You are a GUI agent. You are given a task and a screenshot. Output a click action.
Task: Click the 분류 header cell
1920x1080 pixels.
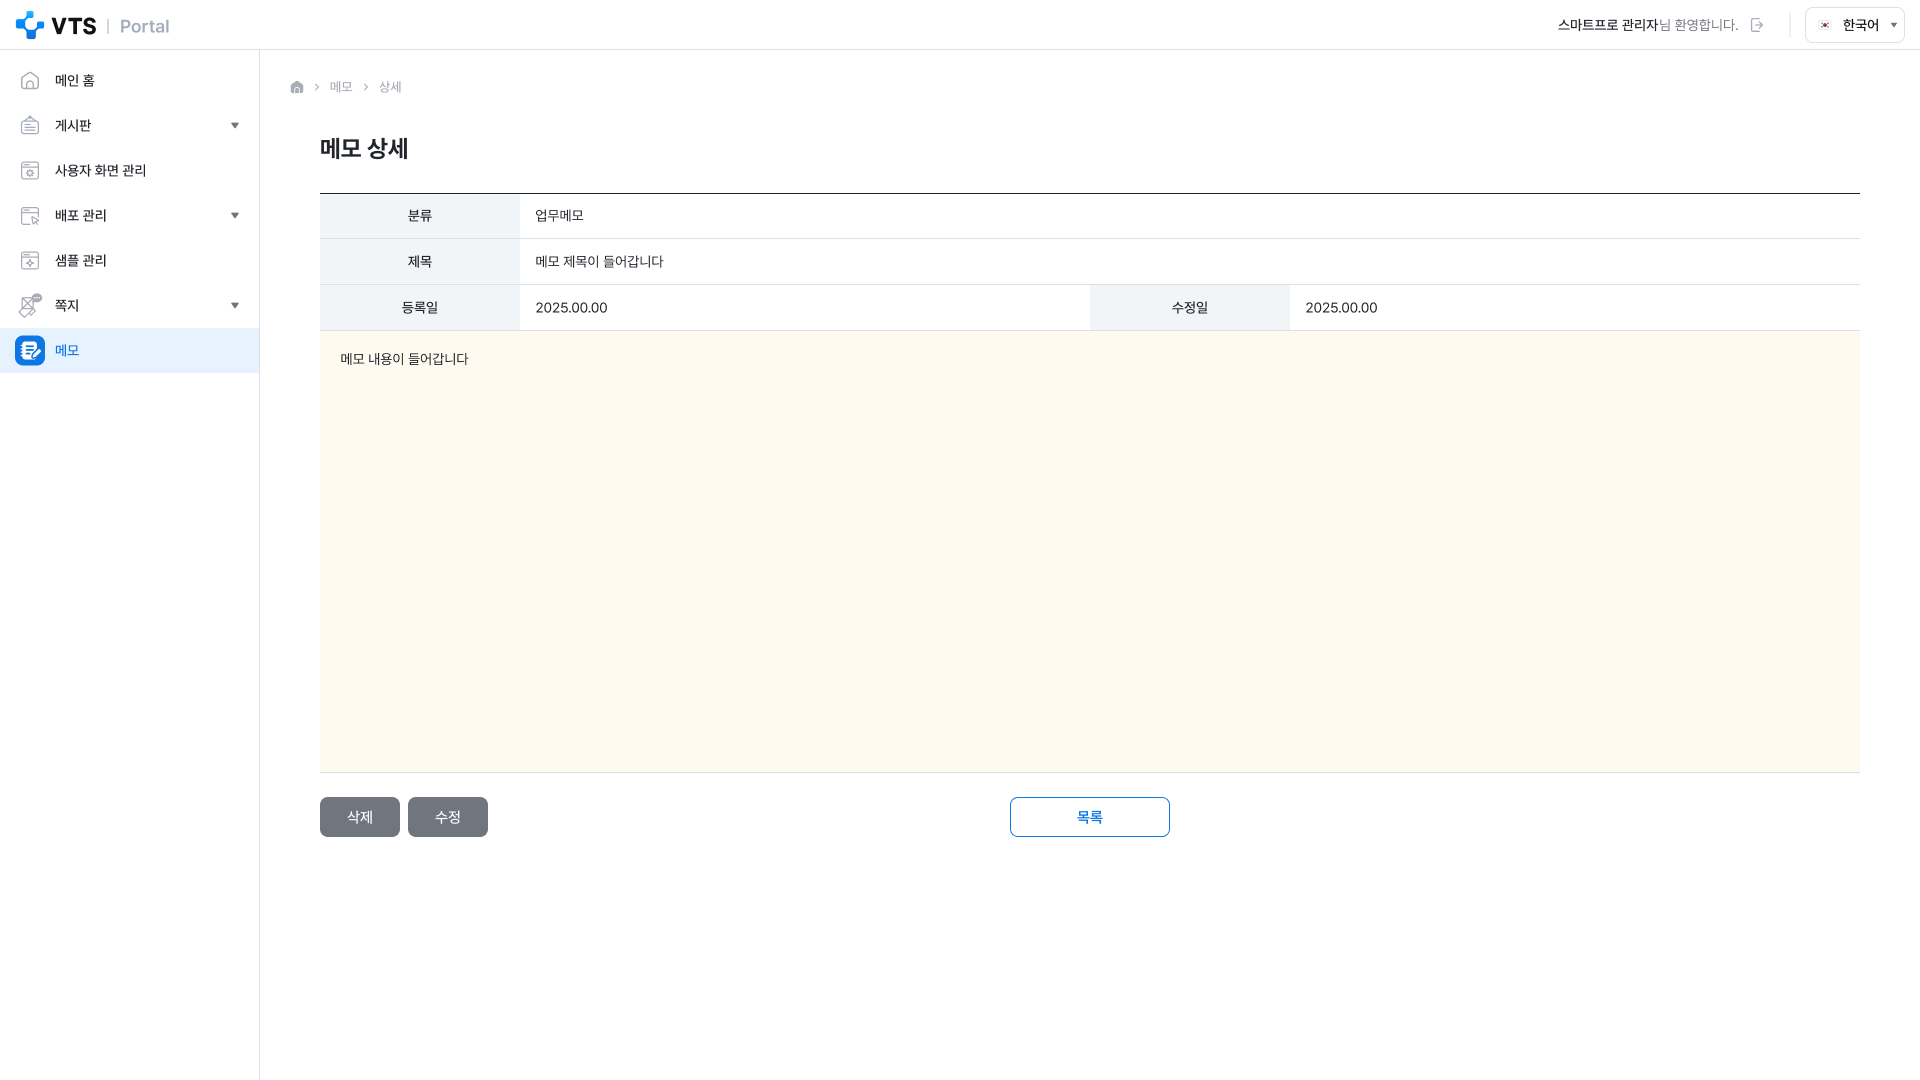coord(420,216)
